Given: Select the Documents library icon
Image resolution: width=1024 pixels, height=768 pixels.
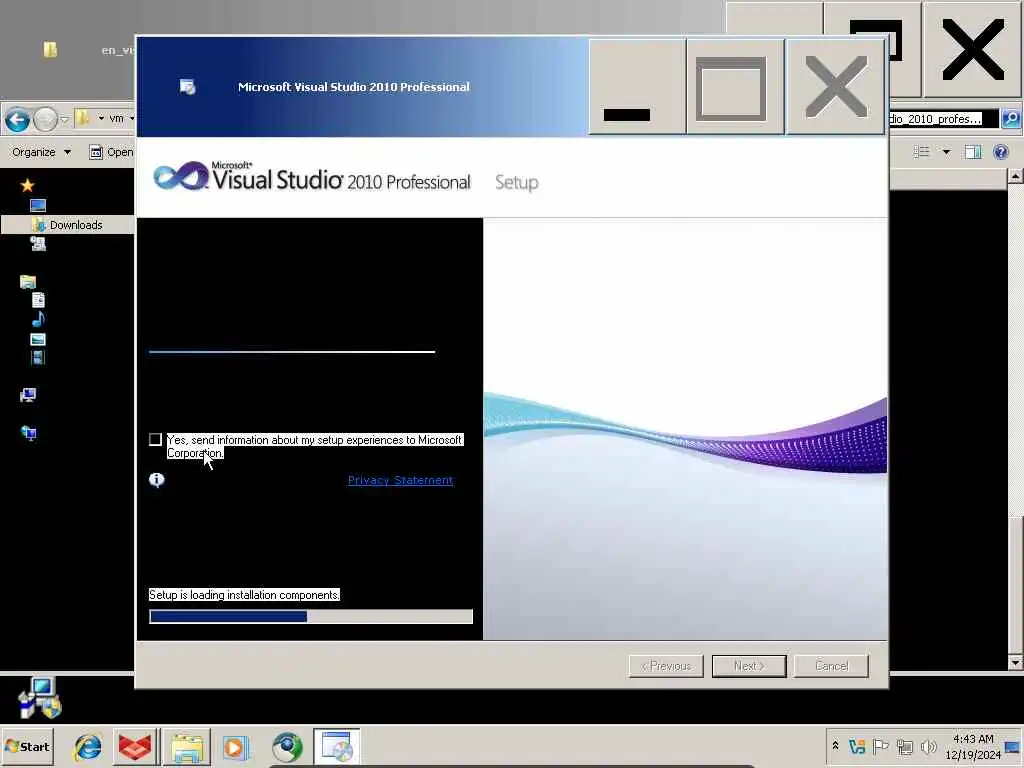Looking at the screenshot, I should [39, 300].
